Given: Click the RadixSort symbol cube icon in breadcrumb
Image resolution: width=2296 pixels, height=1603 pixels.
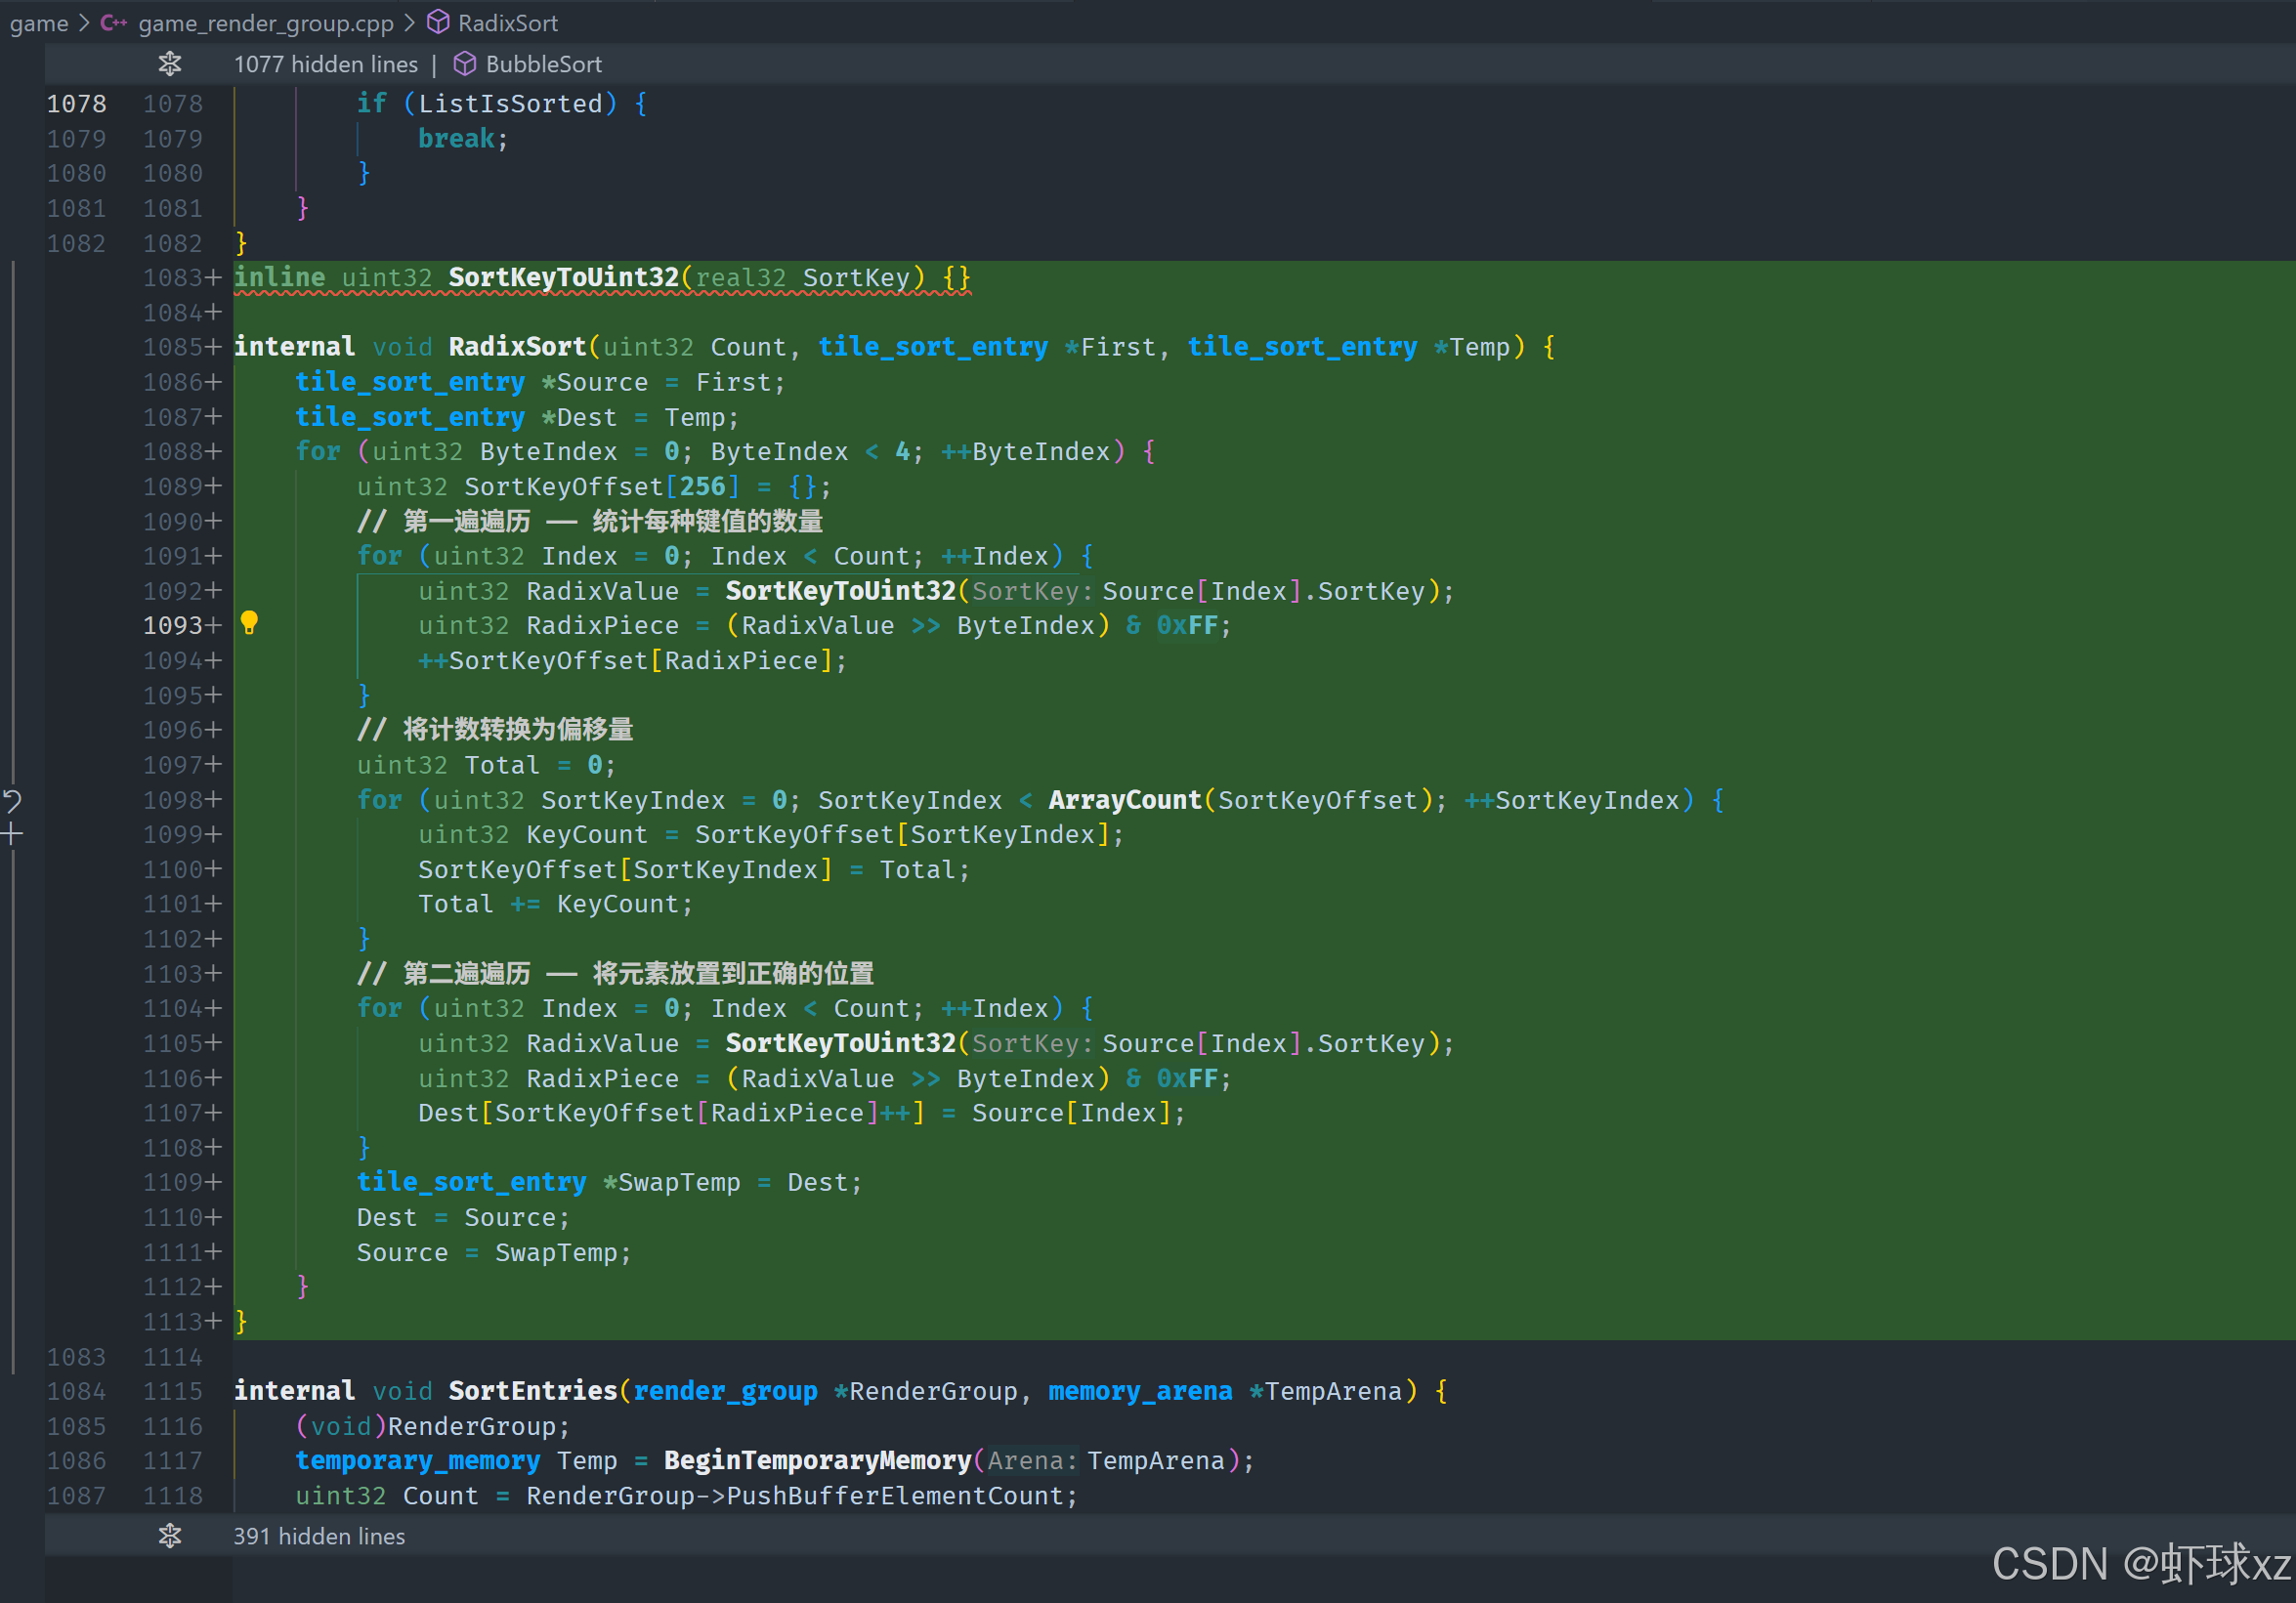Looking at the screenshot, I should coord(438,22).
